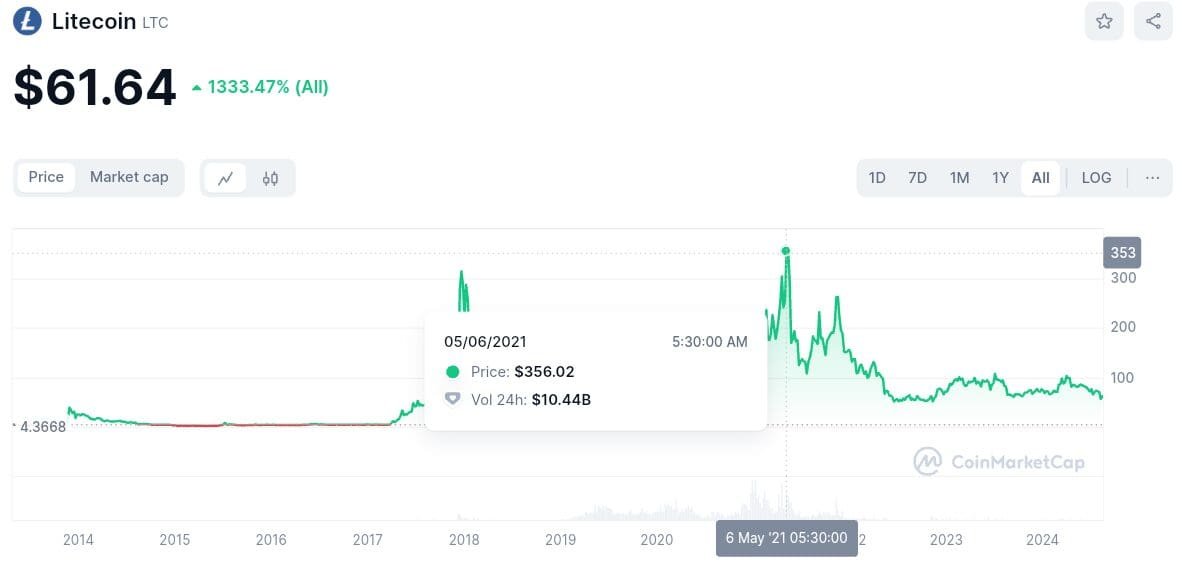
Task: Set time range to 1D
Action: (877, 178)
